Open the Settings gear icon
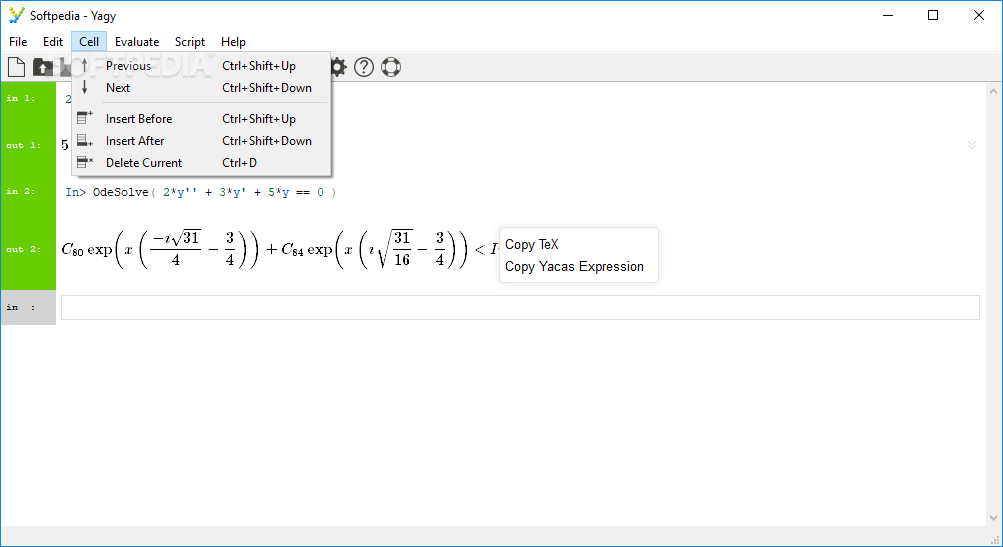The image size is (1003, 547). click(338, 67)
